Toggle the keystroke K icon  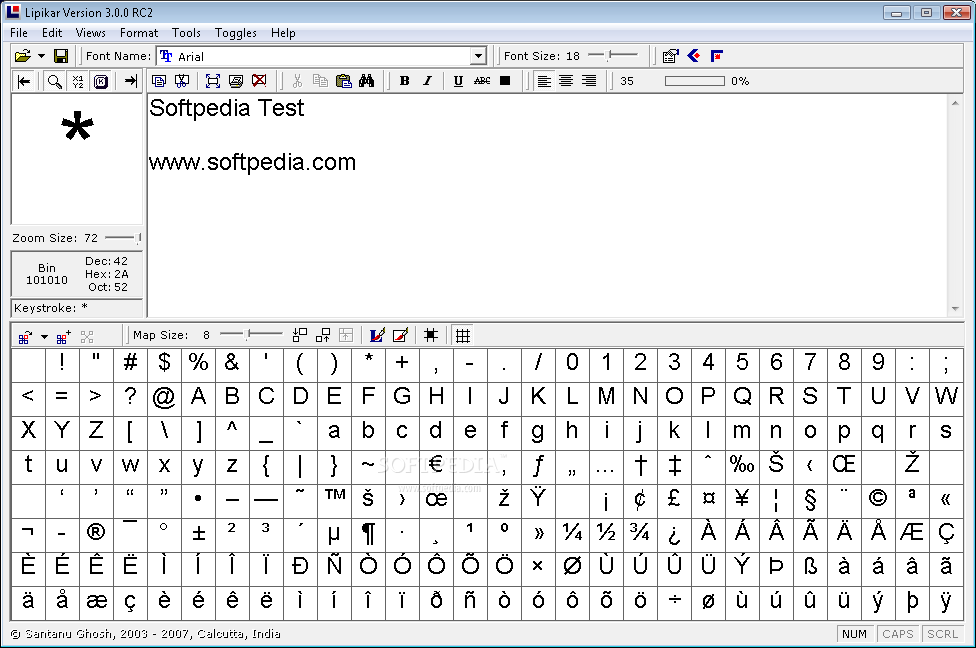point(101,81)
